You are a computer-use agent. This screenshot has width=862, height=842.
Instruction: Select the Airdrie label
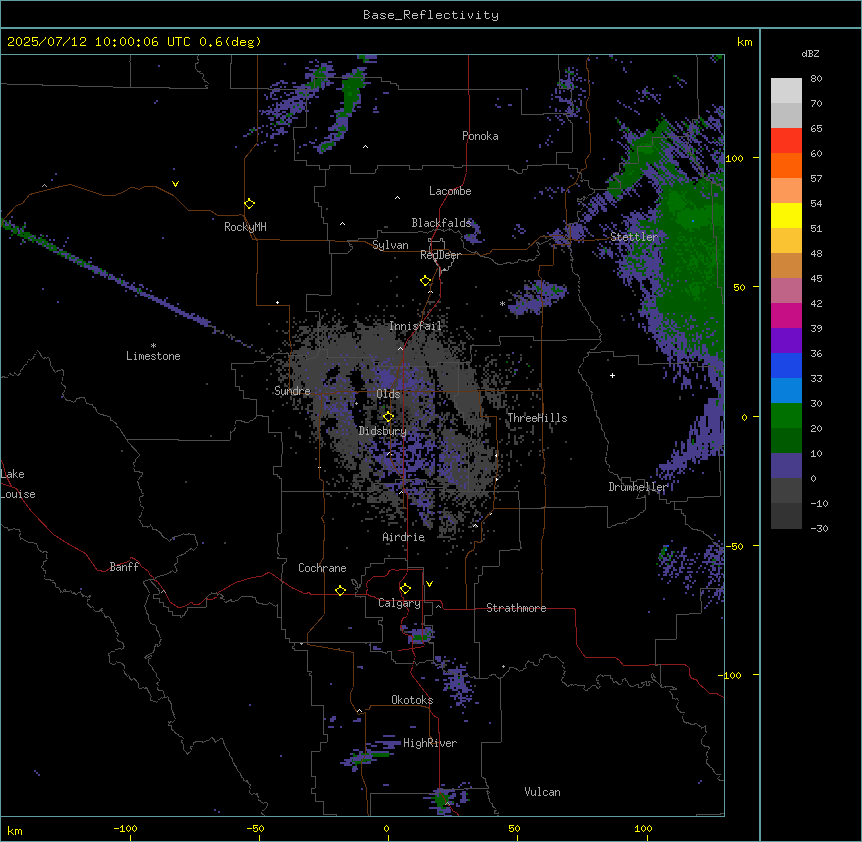(x=404, y=537)
